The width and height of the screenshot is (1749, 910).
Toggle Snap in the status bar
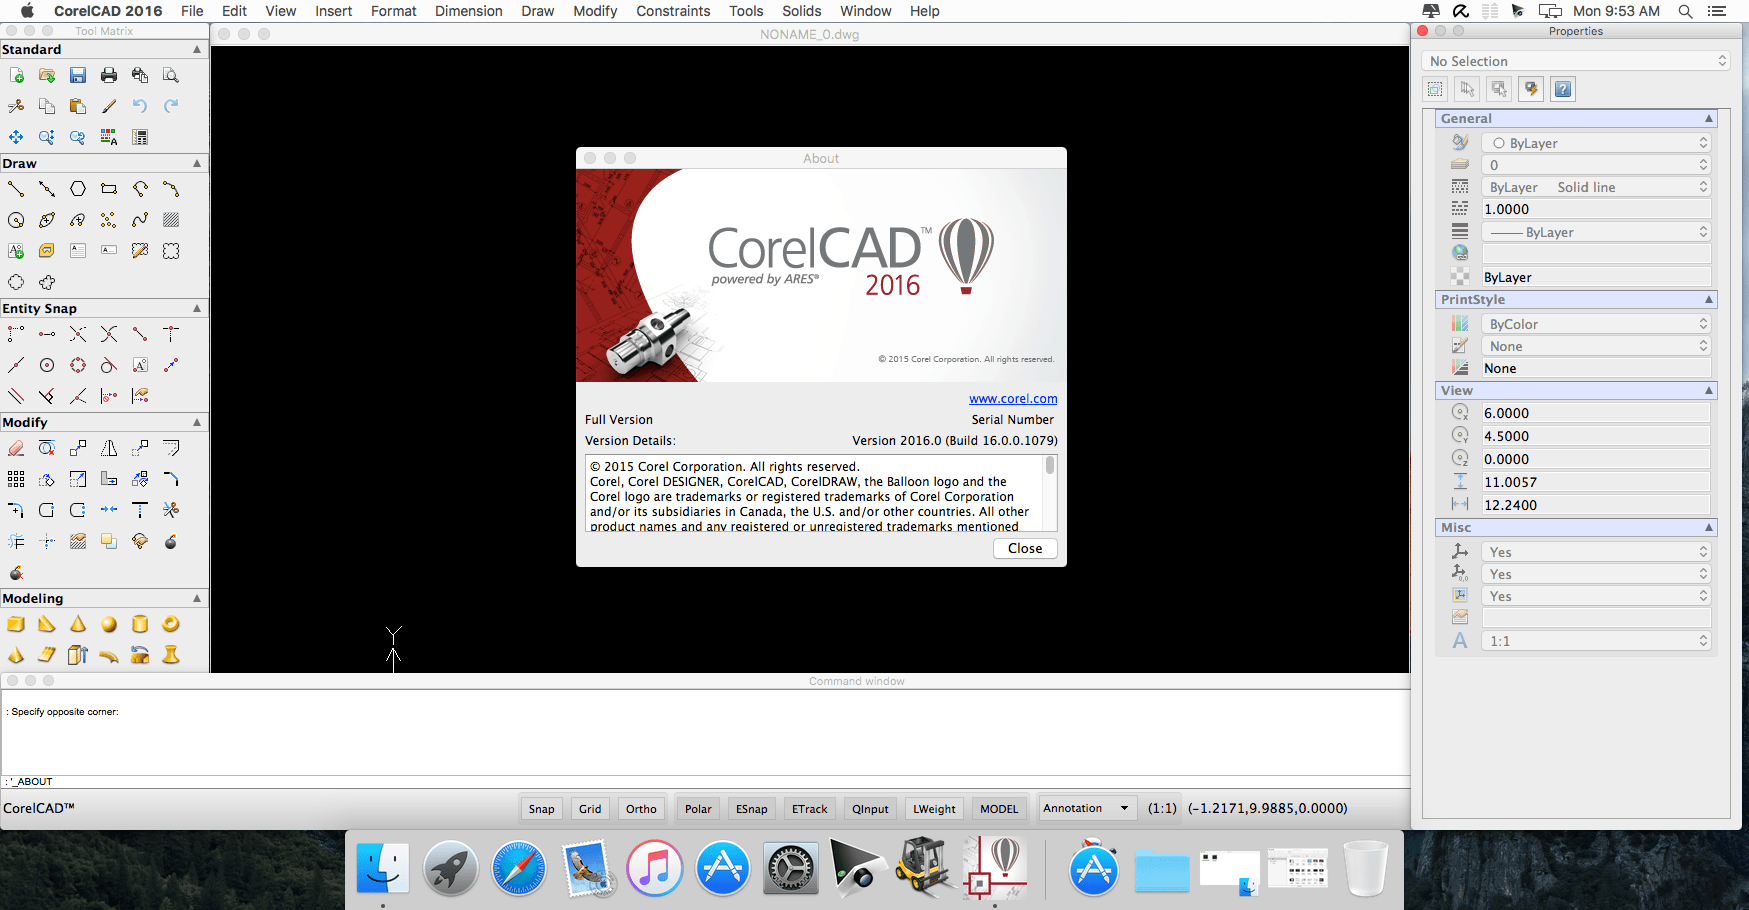pos(542,809)
